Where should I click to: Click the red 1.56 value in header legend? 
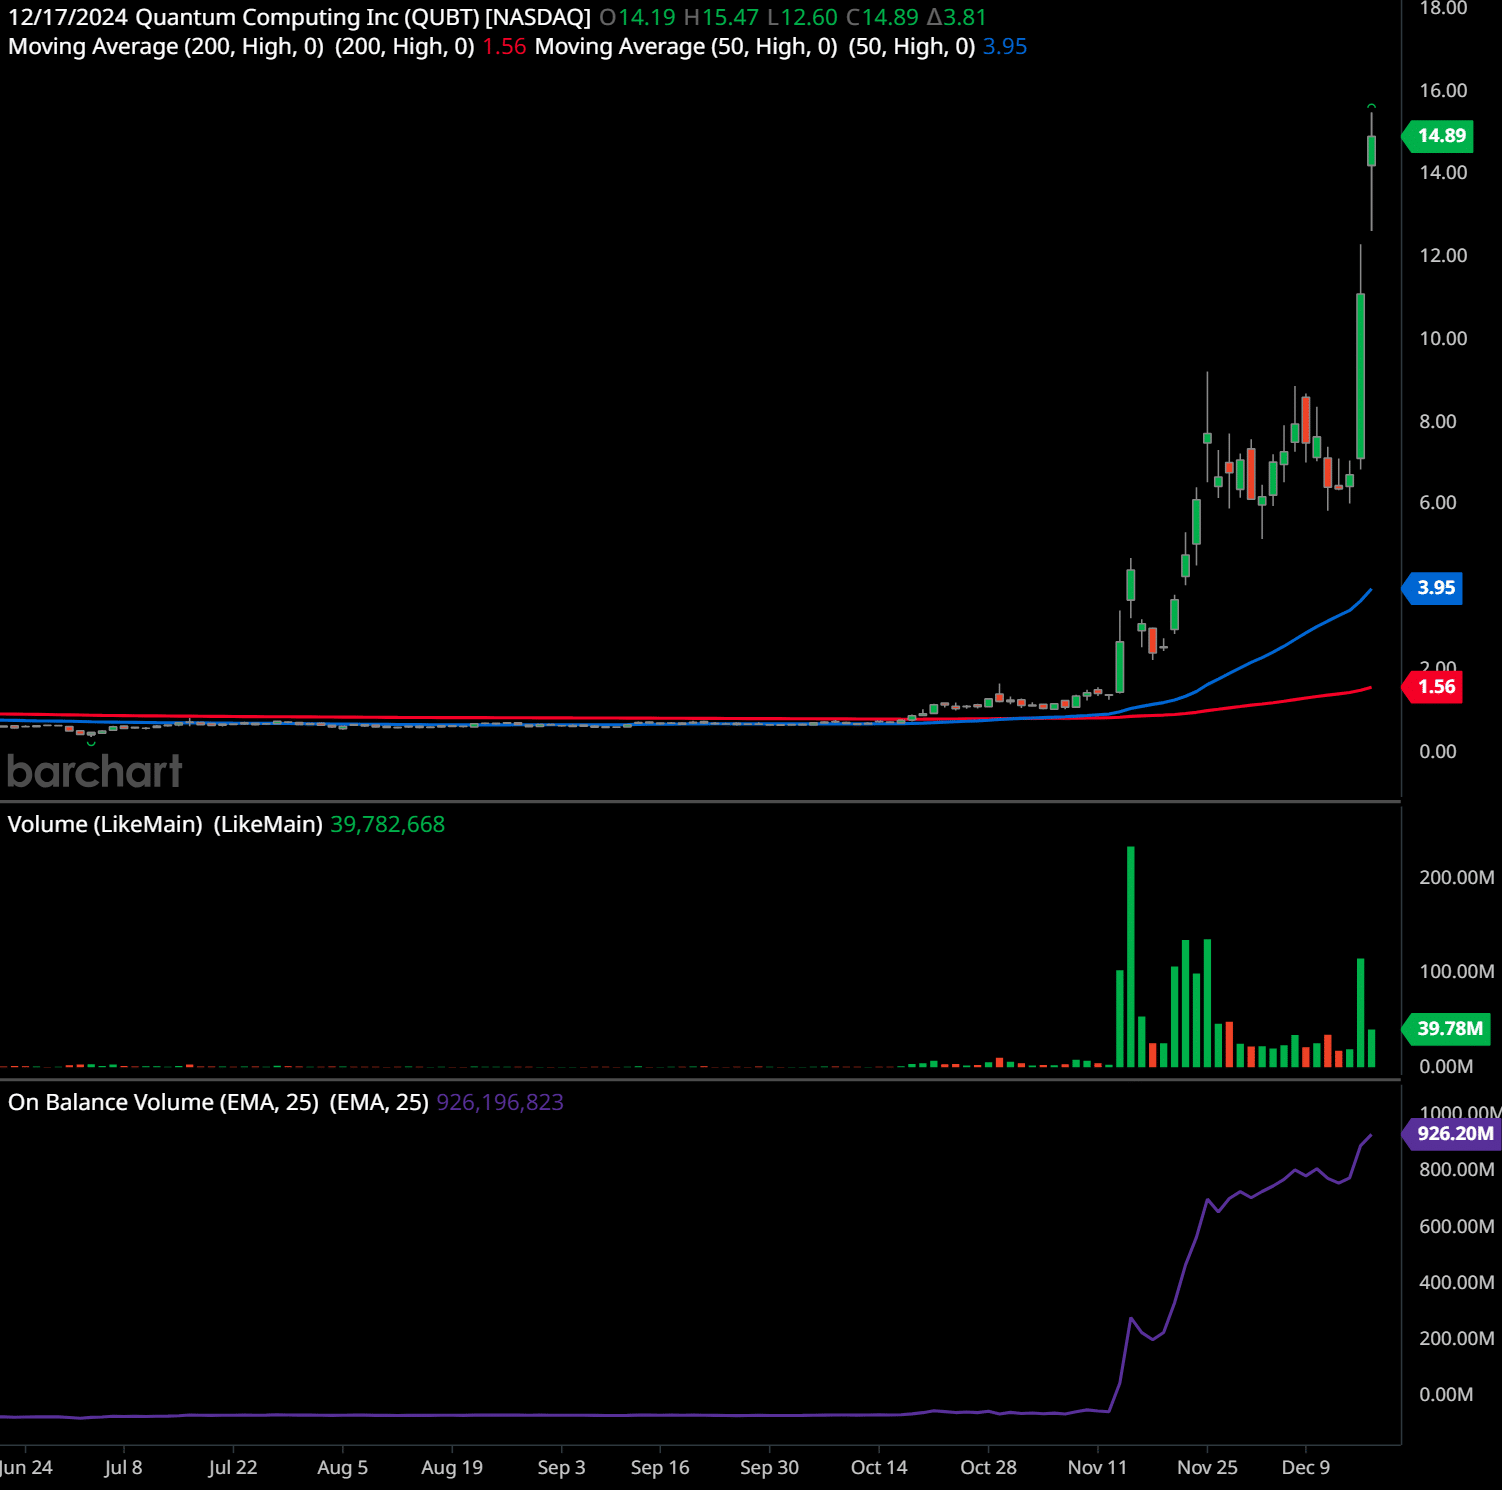click(504, 47)
